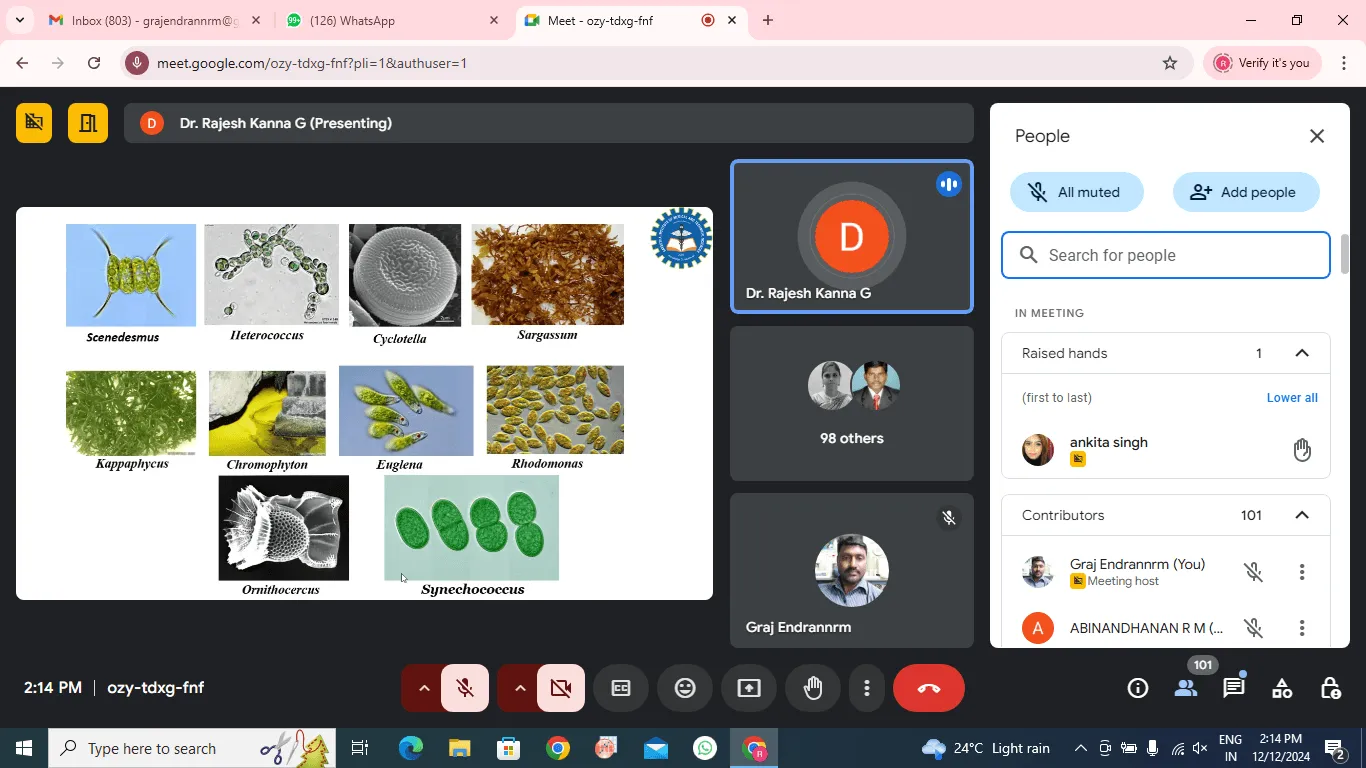Leave the call with red hang-up button
The height and width of the screenshot is (768, 1366).
tap(929, 688)
